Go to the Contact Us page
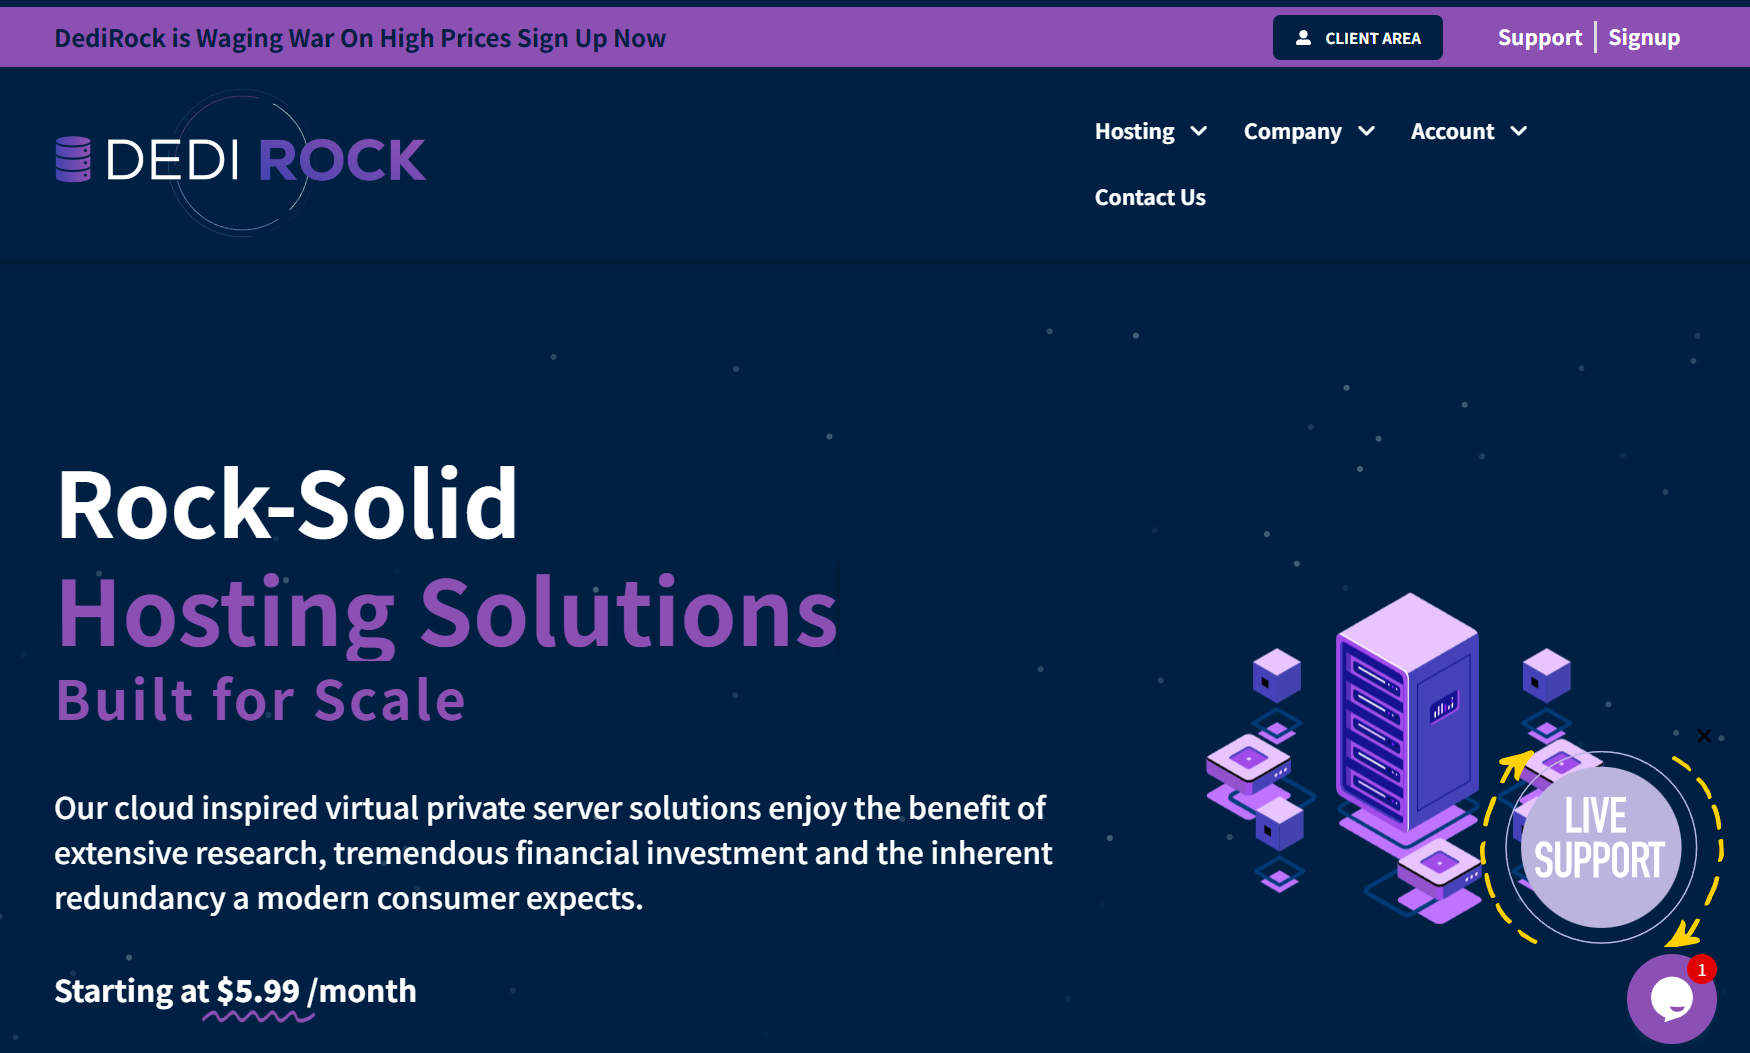This screenshot has height=1053, width=1750. tap(1150, 198)
